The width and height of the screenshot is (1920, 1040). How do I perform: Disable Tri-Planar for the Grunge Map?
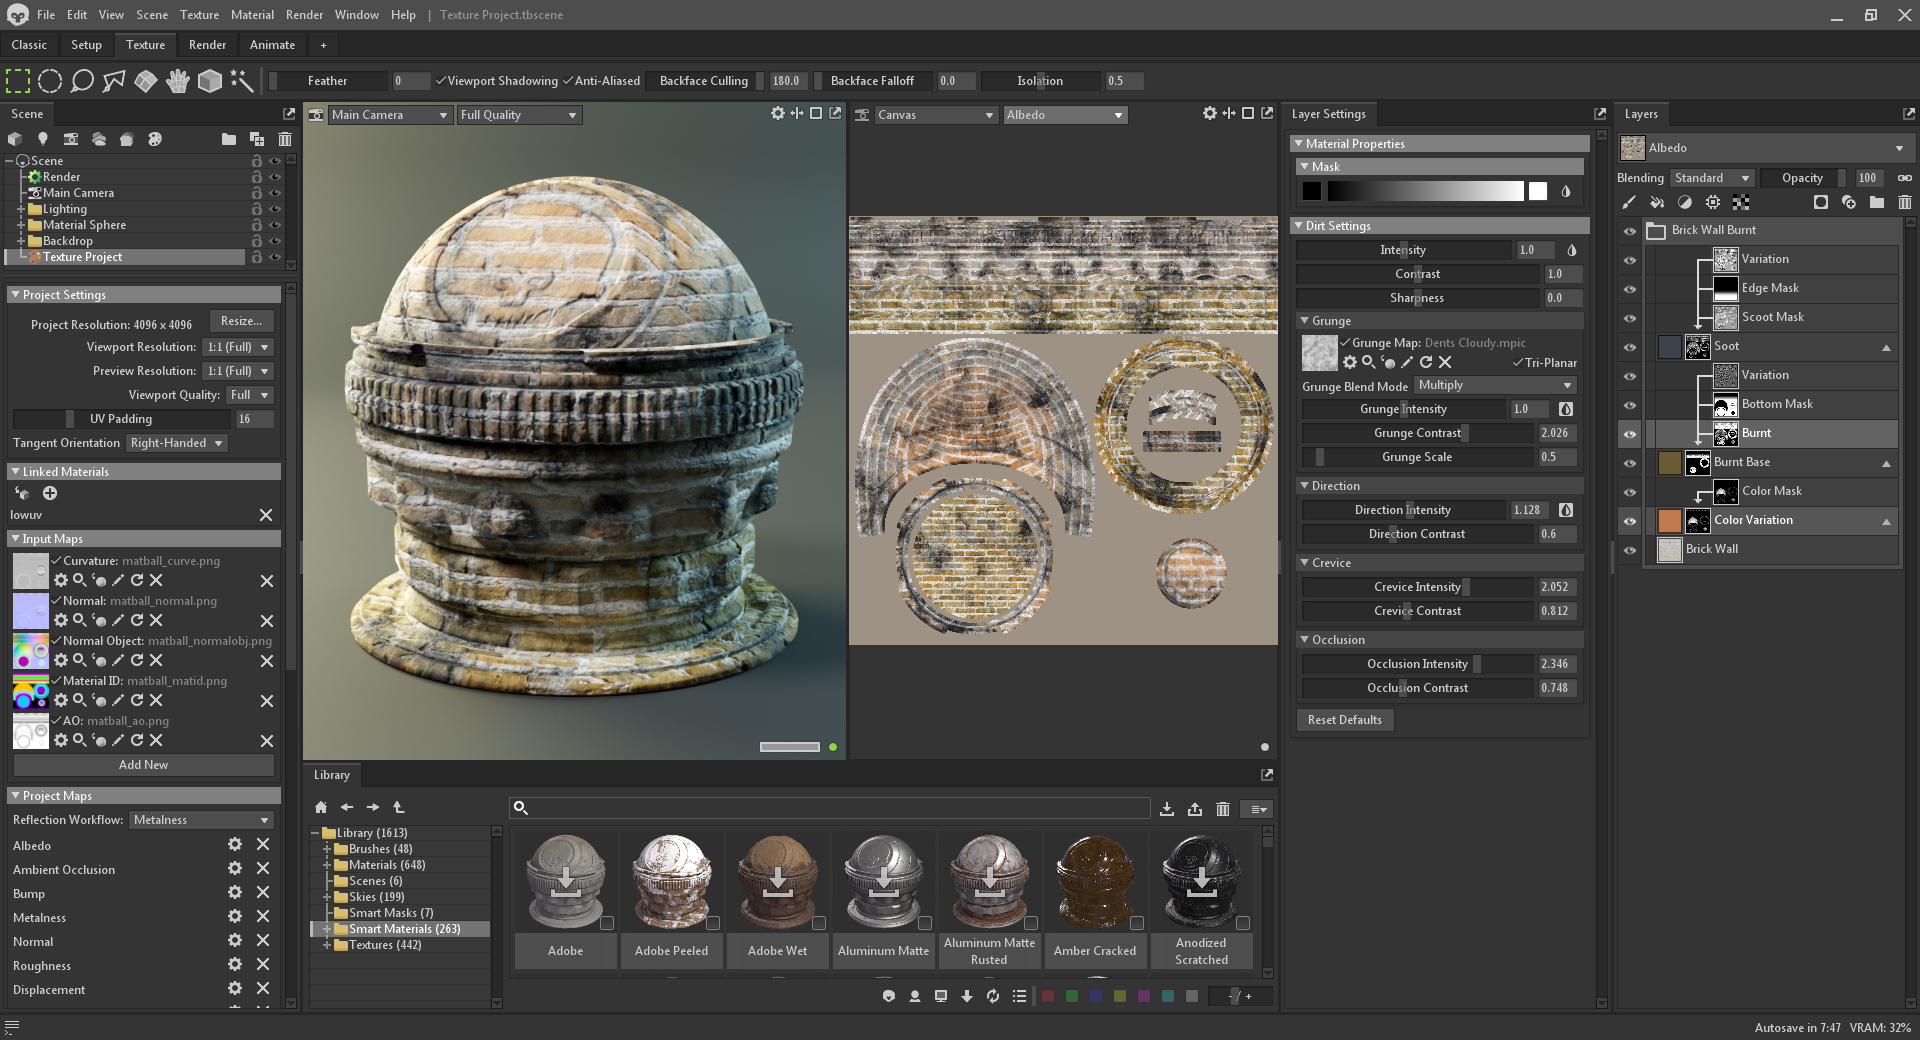1516,363
